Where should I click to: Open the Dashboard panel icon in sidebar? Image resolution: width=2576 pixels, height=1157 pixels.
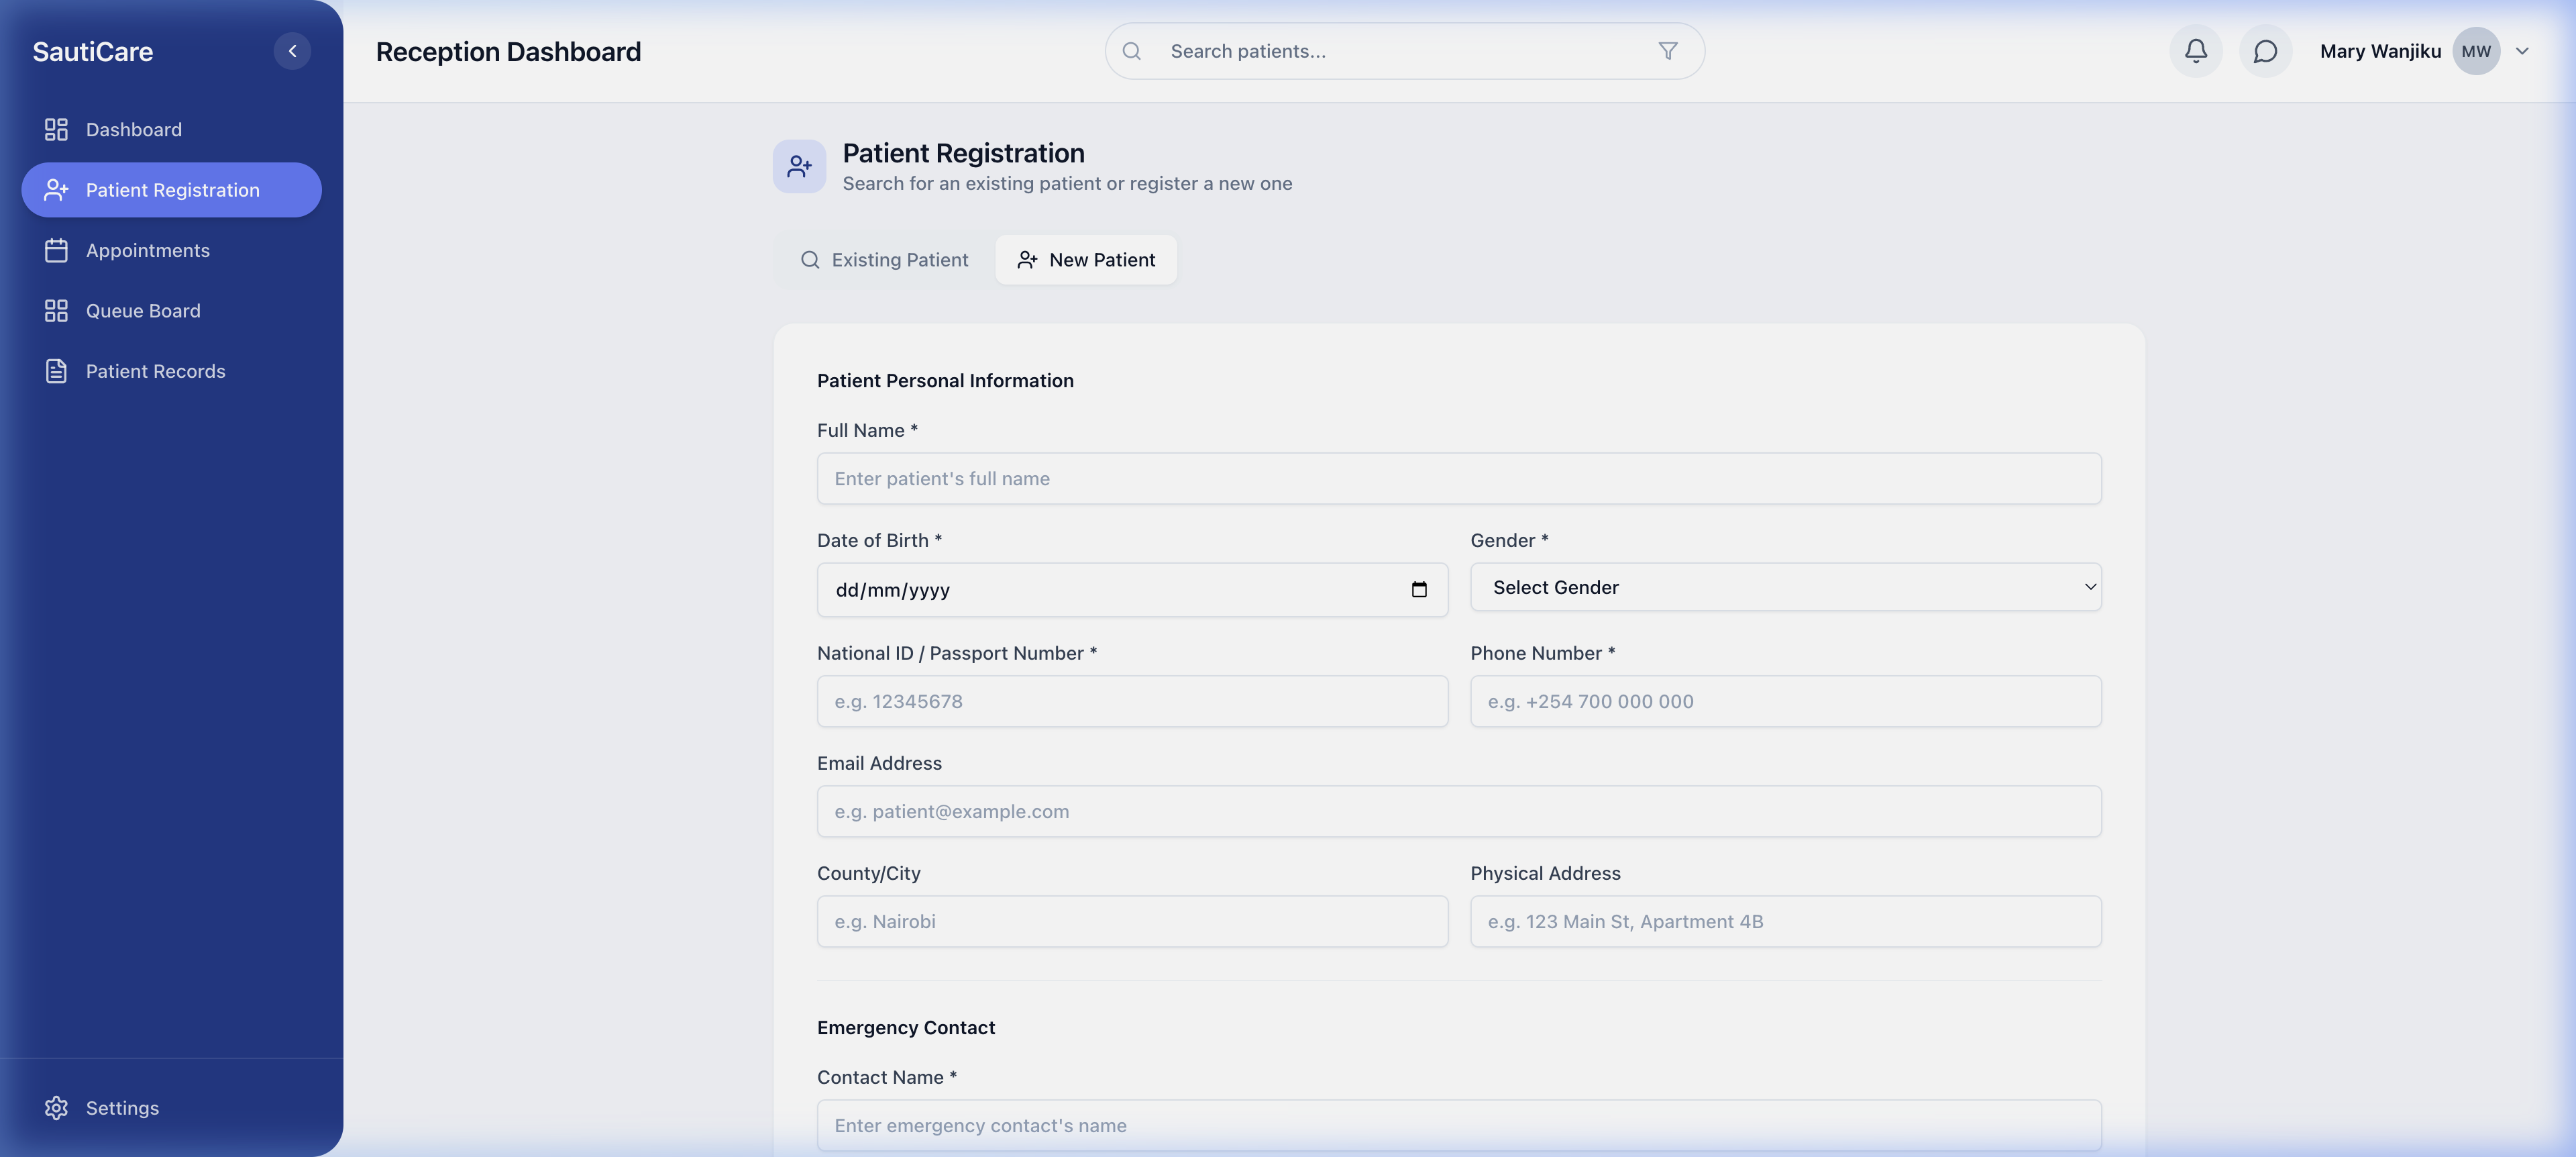pos(56,129)
